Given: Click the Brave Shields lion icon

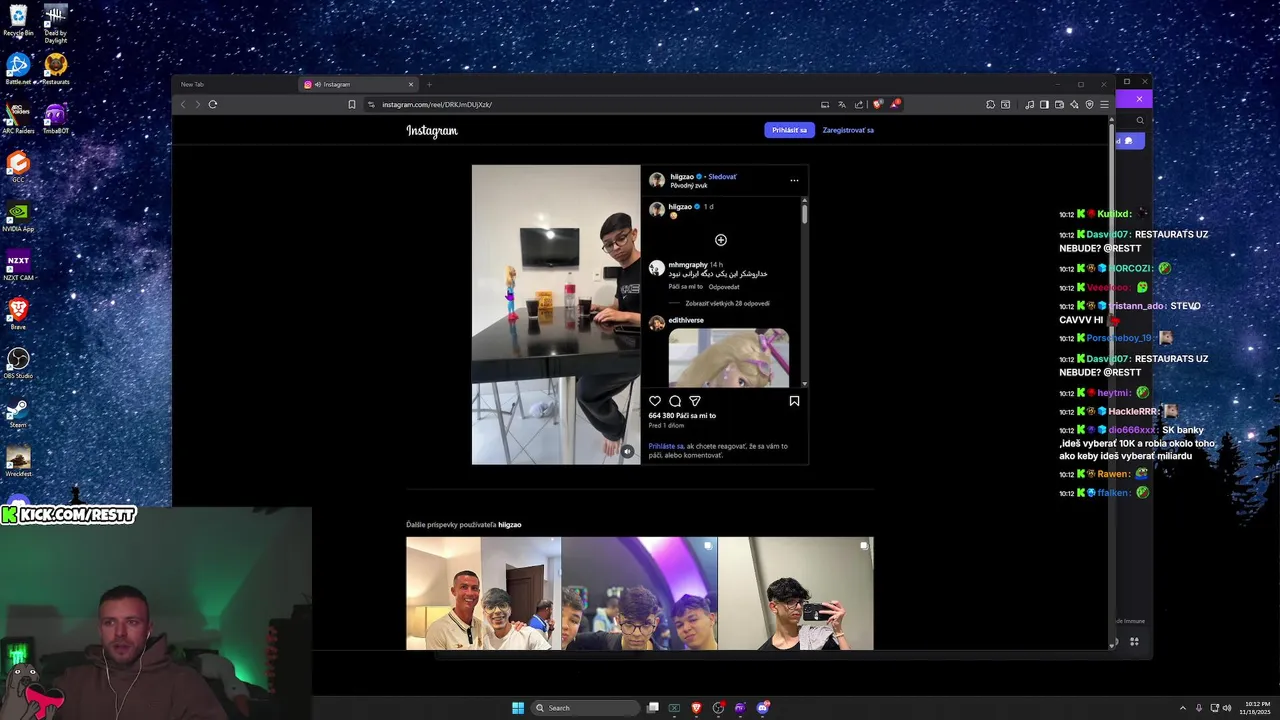Looking at the screenshot, I should pos(877,104).
